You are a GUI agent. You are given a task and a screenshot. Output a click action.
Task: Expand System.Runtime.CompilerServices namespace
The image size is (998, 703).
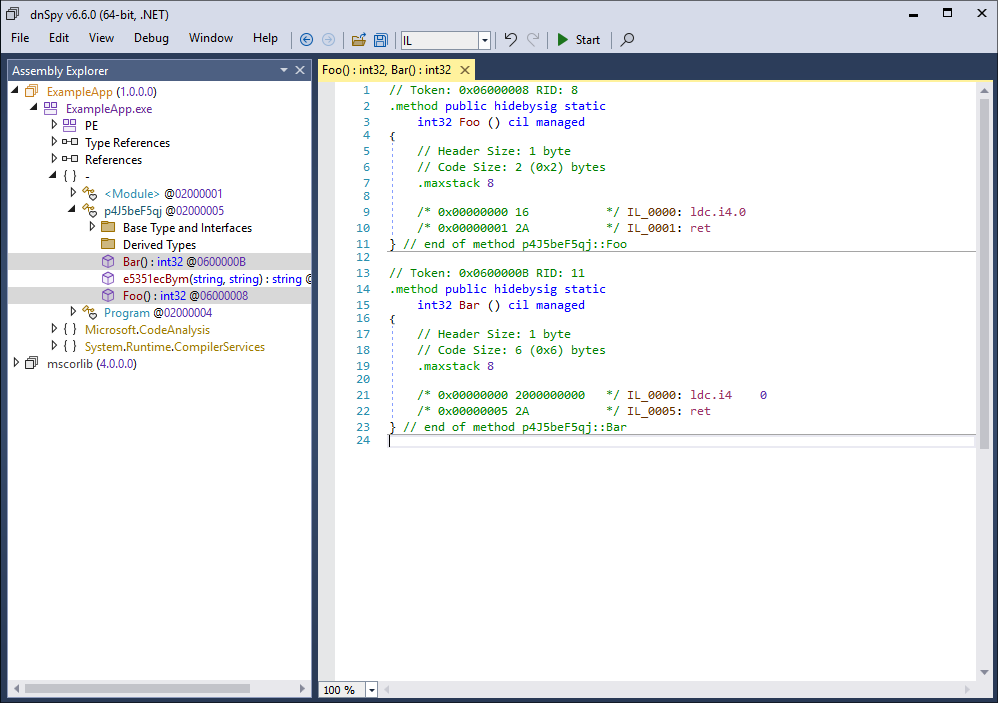point(54,345)
